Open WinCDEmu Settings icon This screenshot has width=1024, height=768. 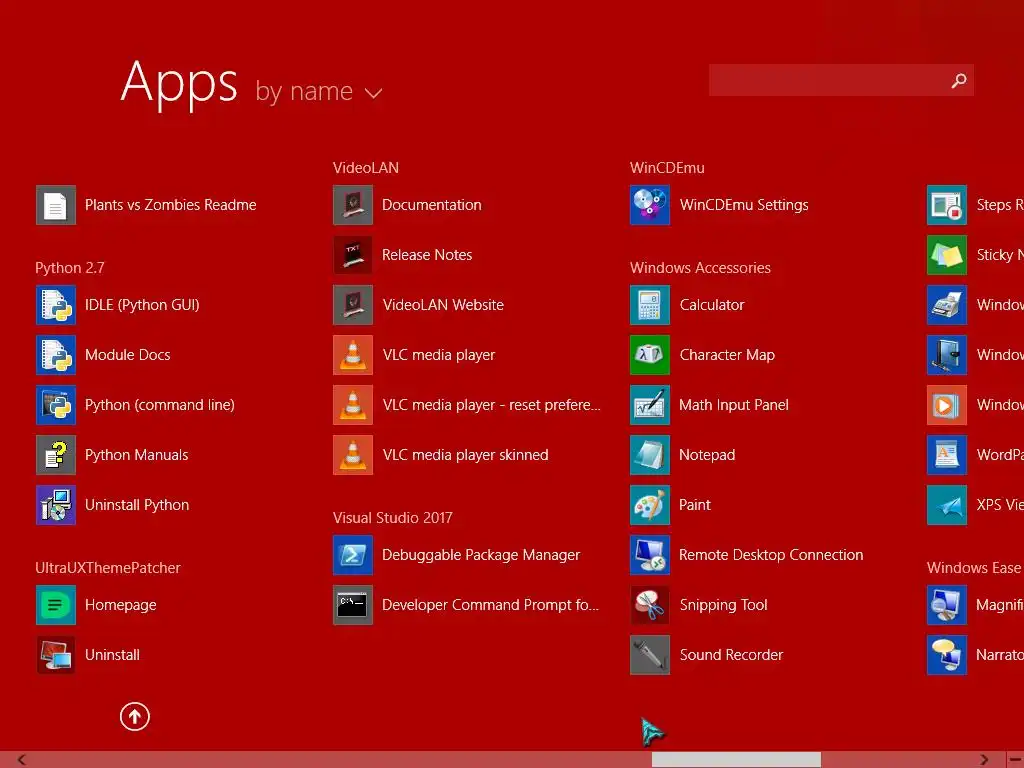pyautogui.click(x=650, y=205)
